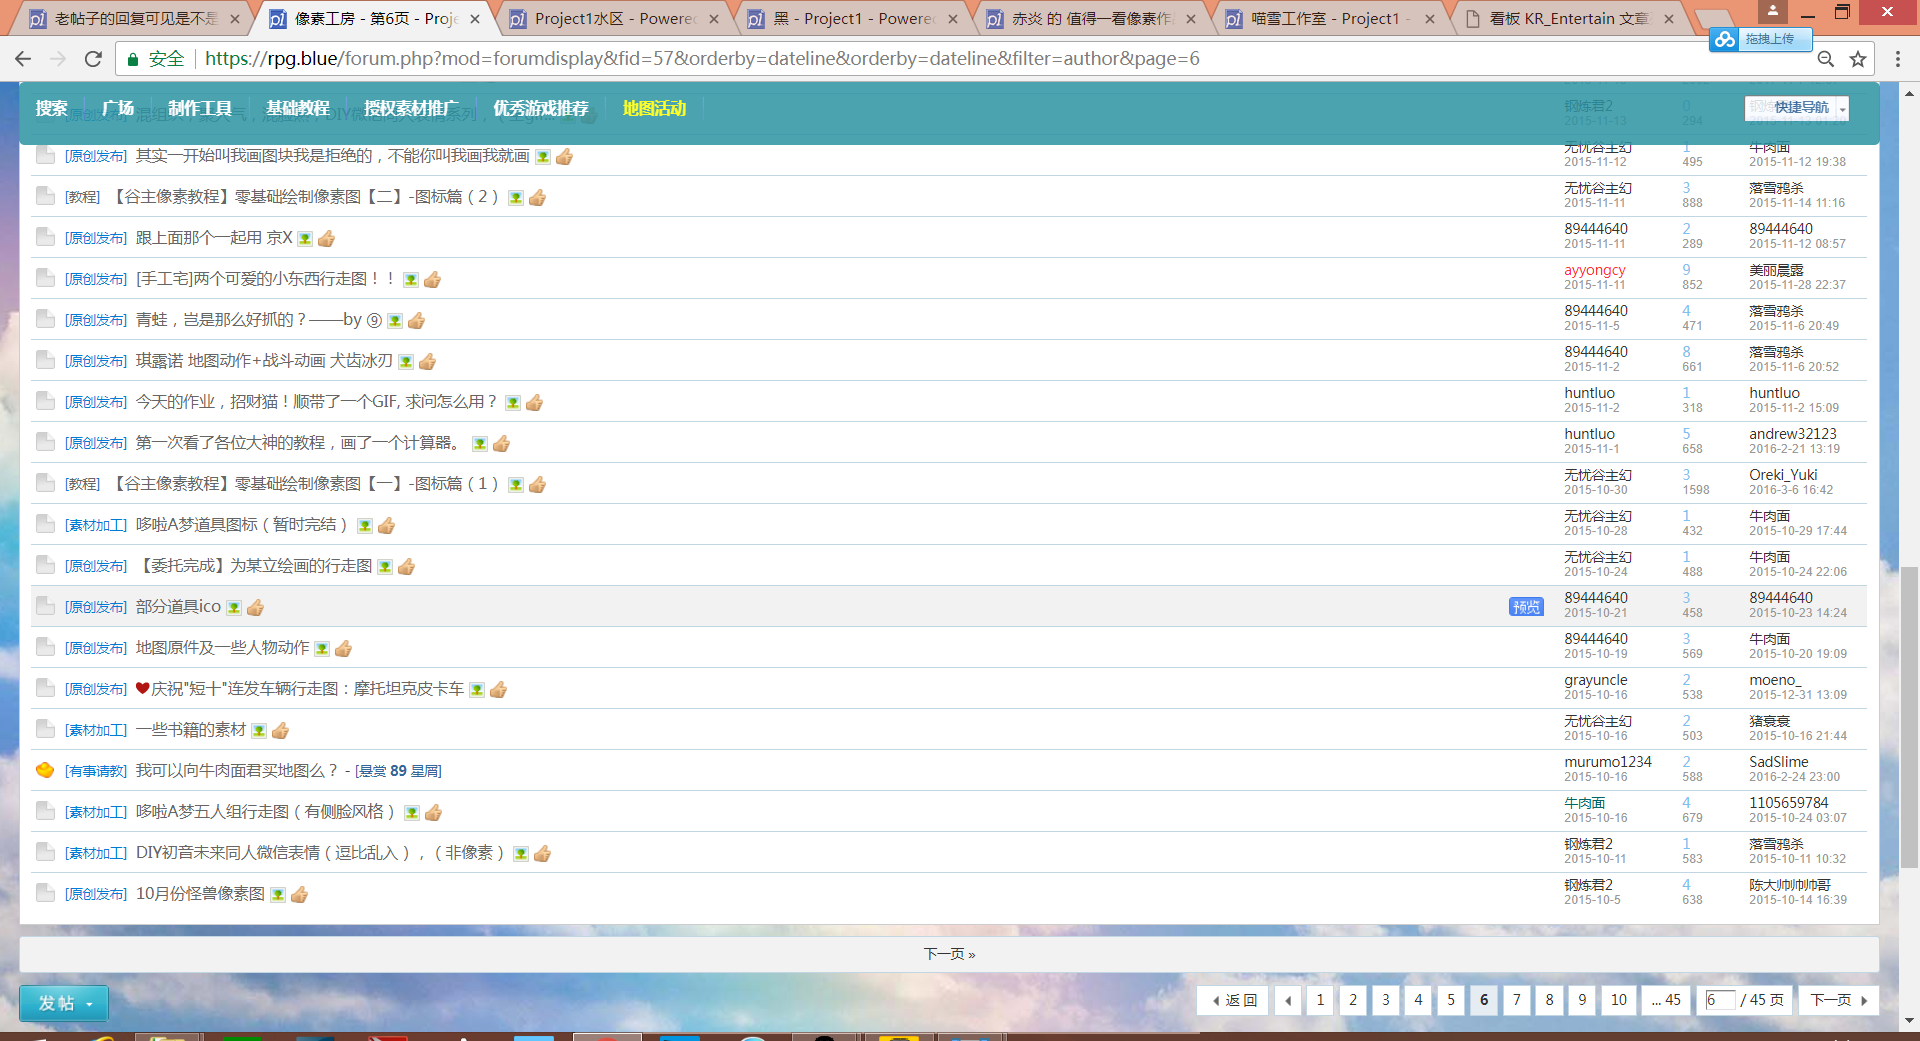This screenshot has height=1041, width=1920.
Task: Jump to last page ... 45
Action: pos(1666,1000)
